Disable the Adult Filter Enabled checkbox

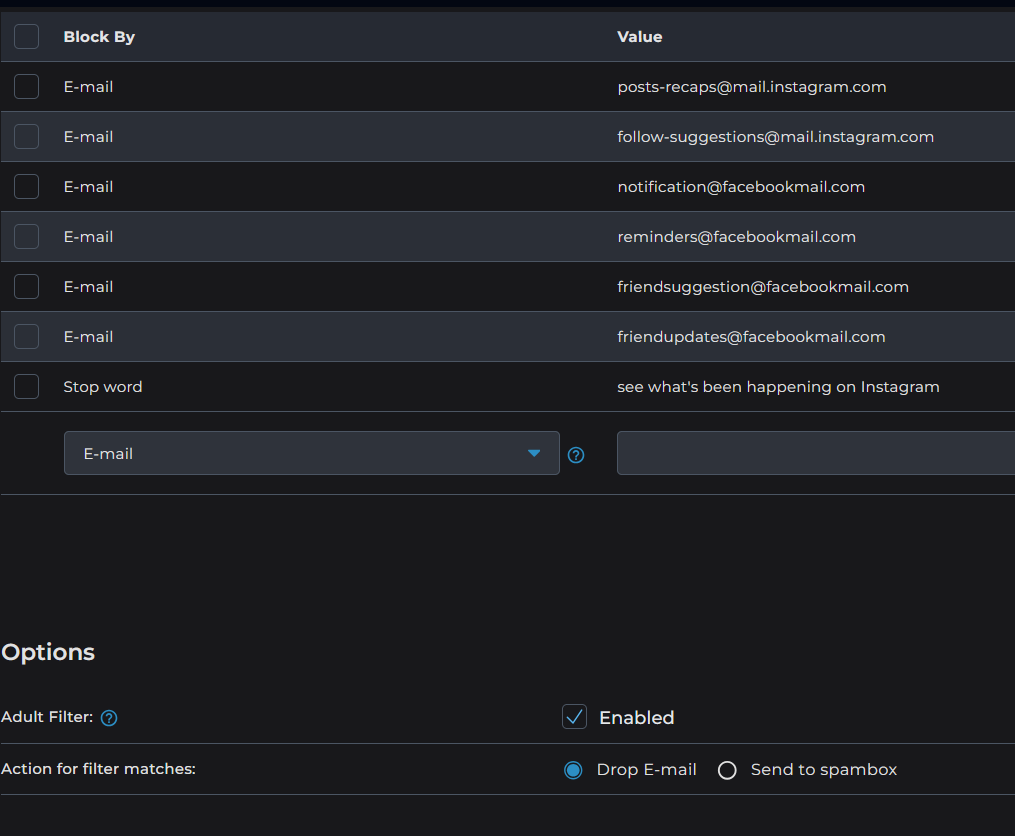point(574,717)
